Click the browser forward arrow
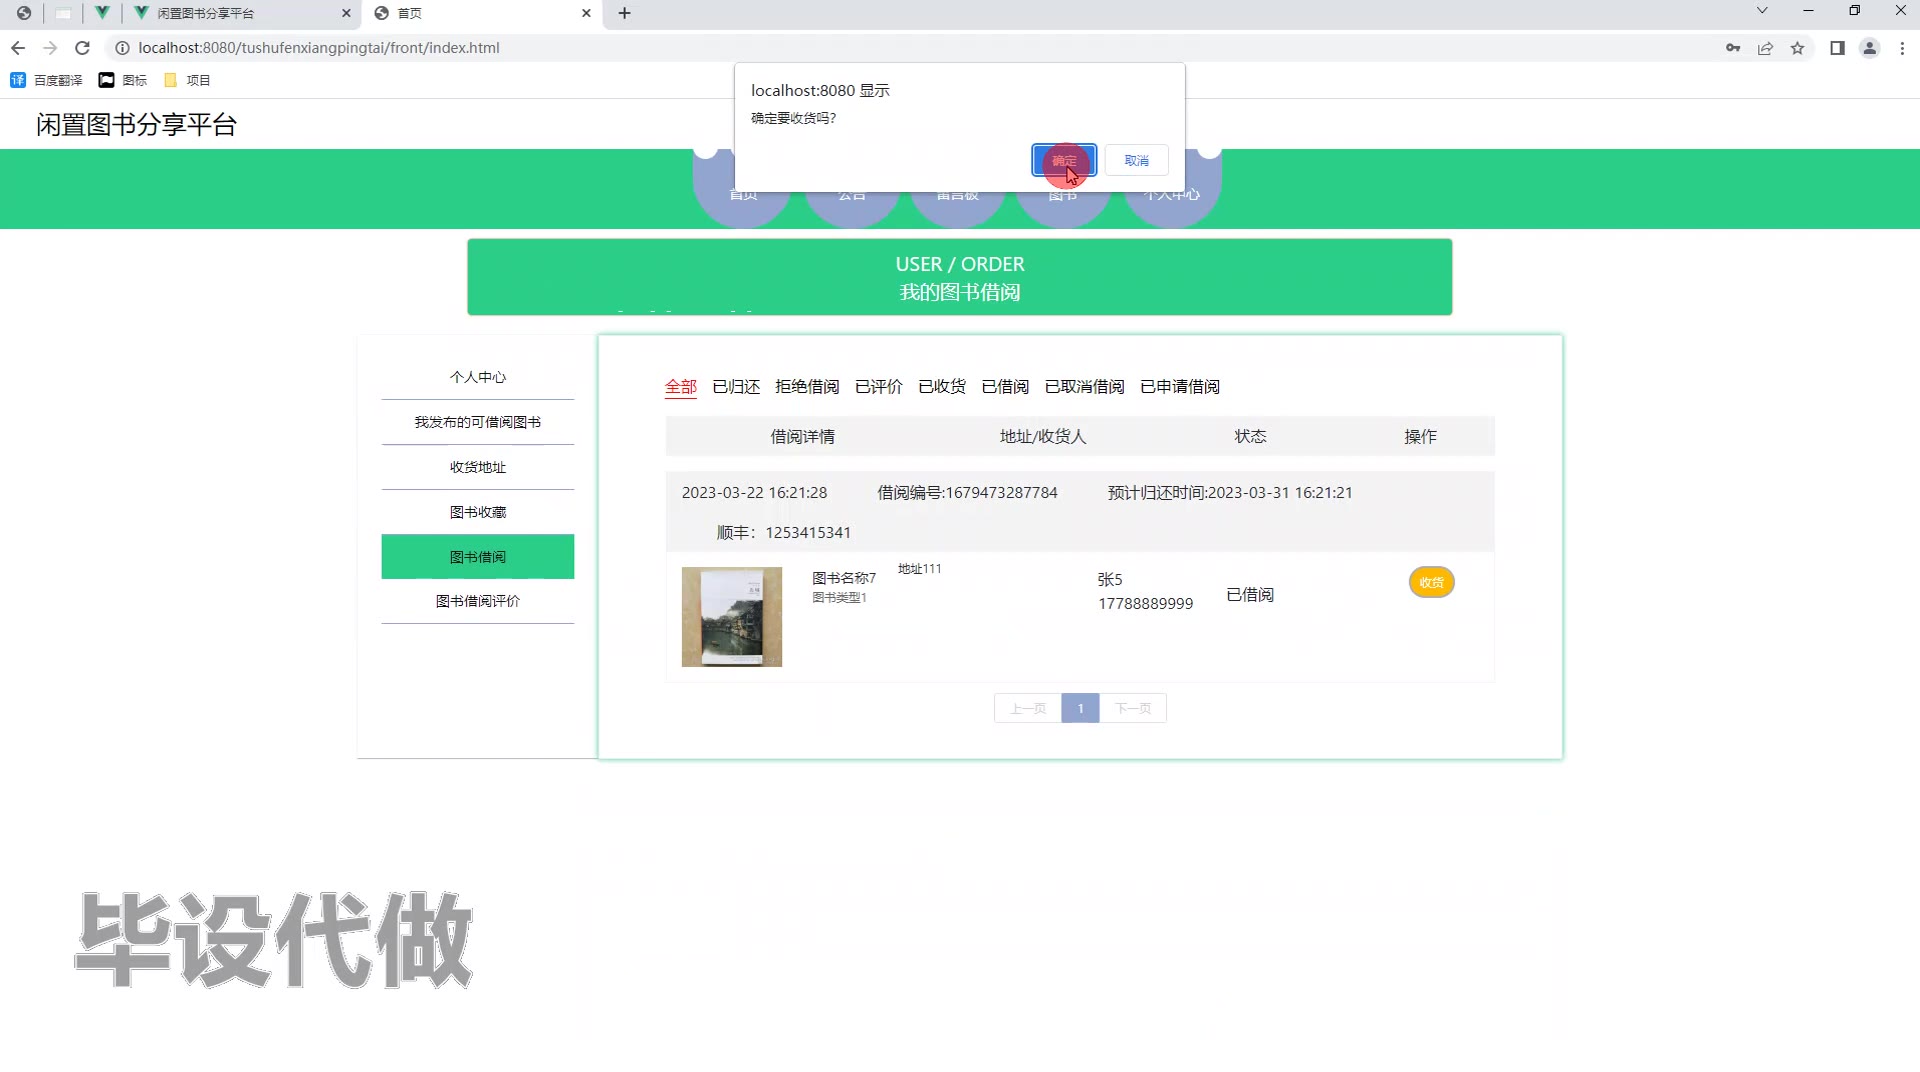 tap(50, 48)
